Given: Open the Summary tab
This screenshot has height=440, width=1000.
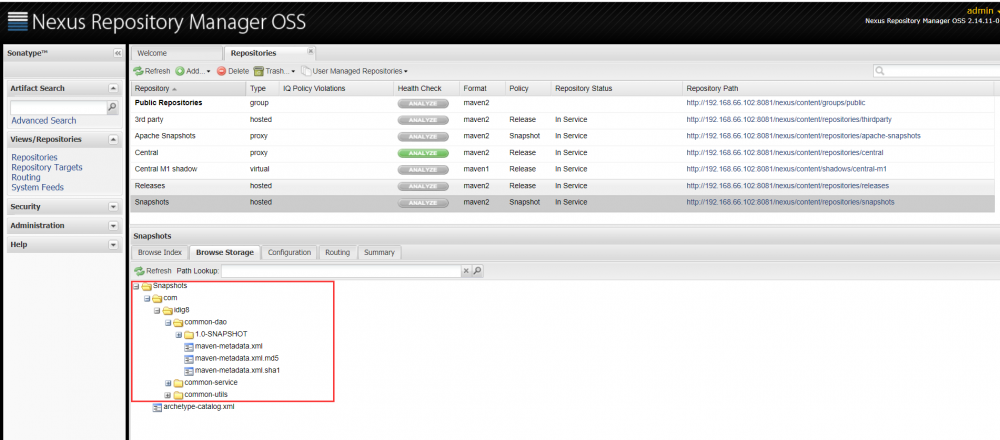Looking at the screenshot, I should (379, 253).
